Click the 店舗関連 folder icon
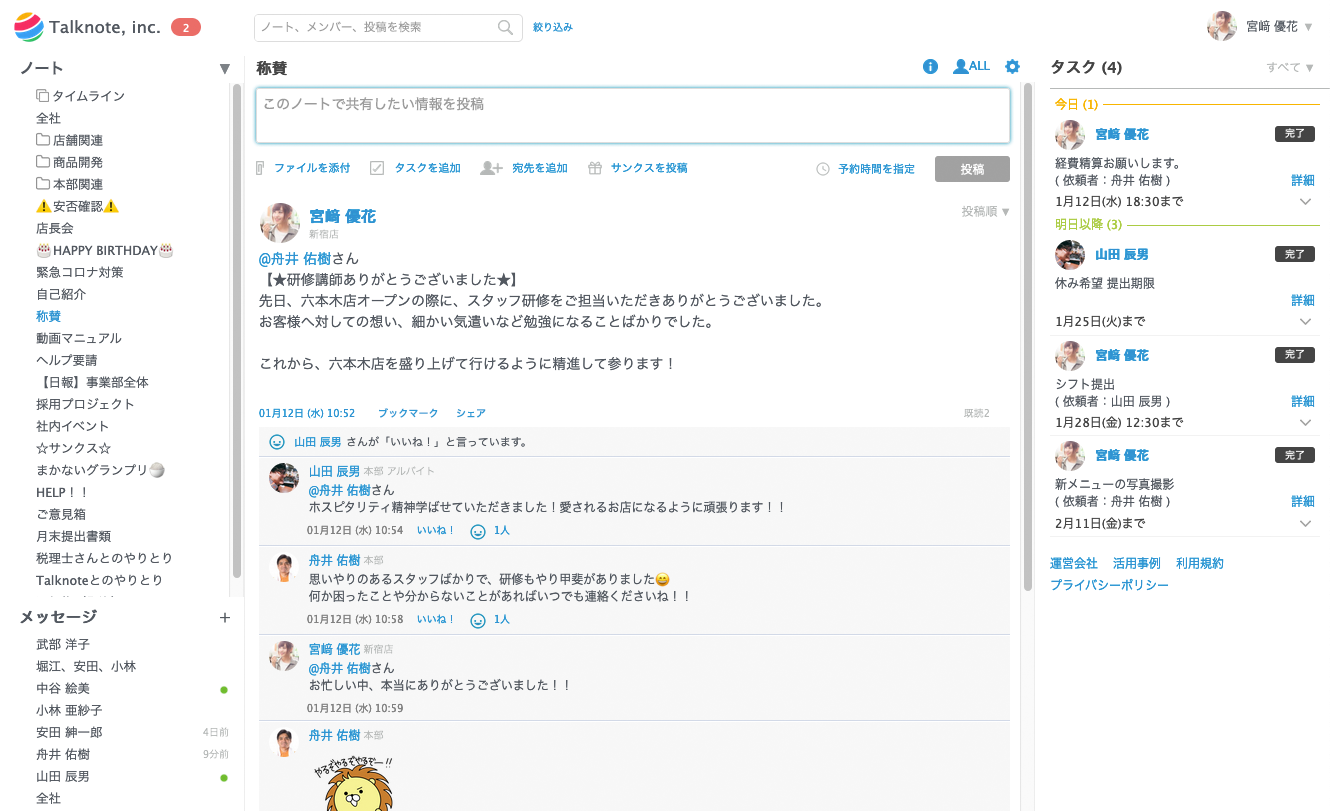Viewport: 1330px width, 811px height. 43,140
